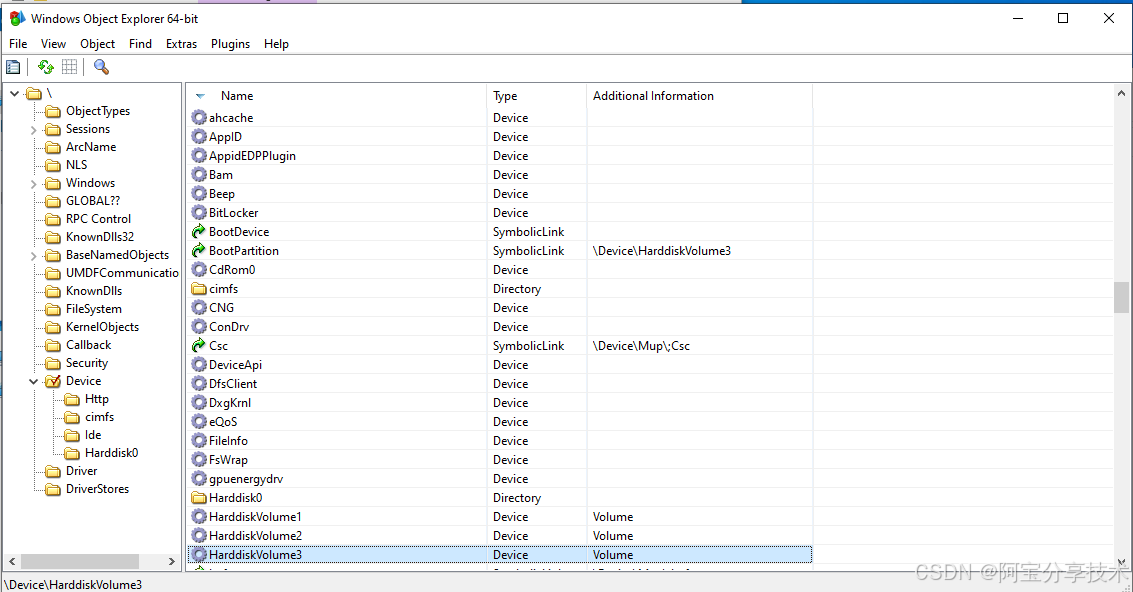Toggle sort arrow in Name column header
The image size is (1133, 592).
tap(200, 96)
